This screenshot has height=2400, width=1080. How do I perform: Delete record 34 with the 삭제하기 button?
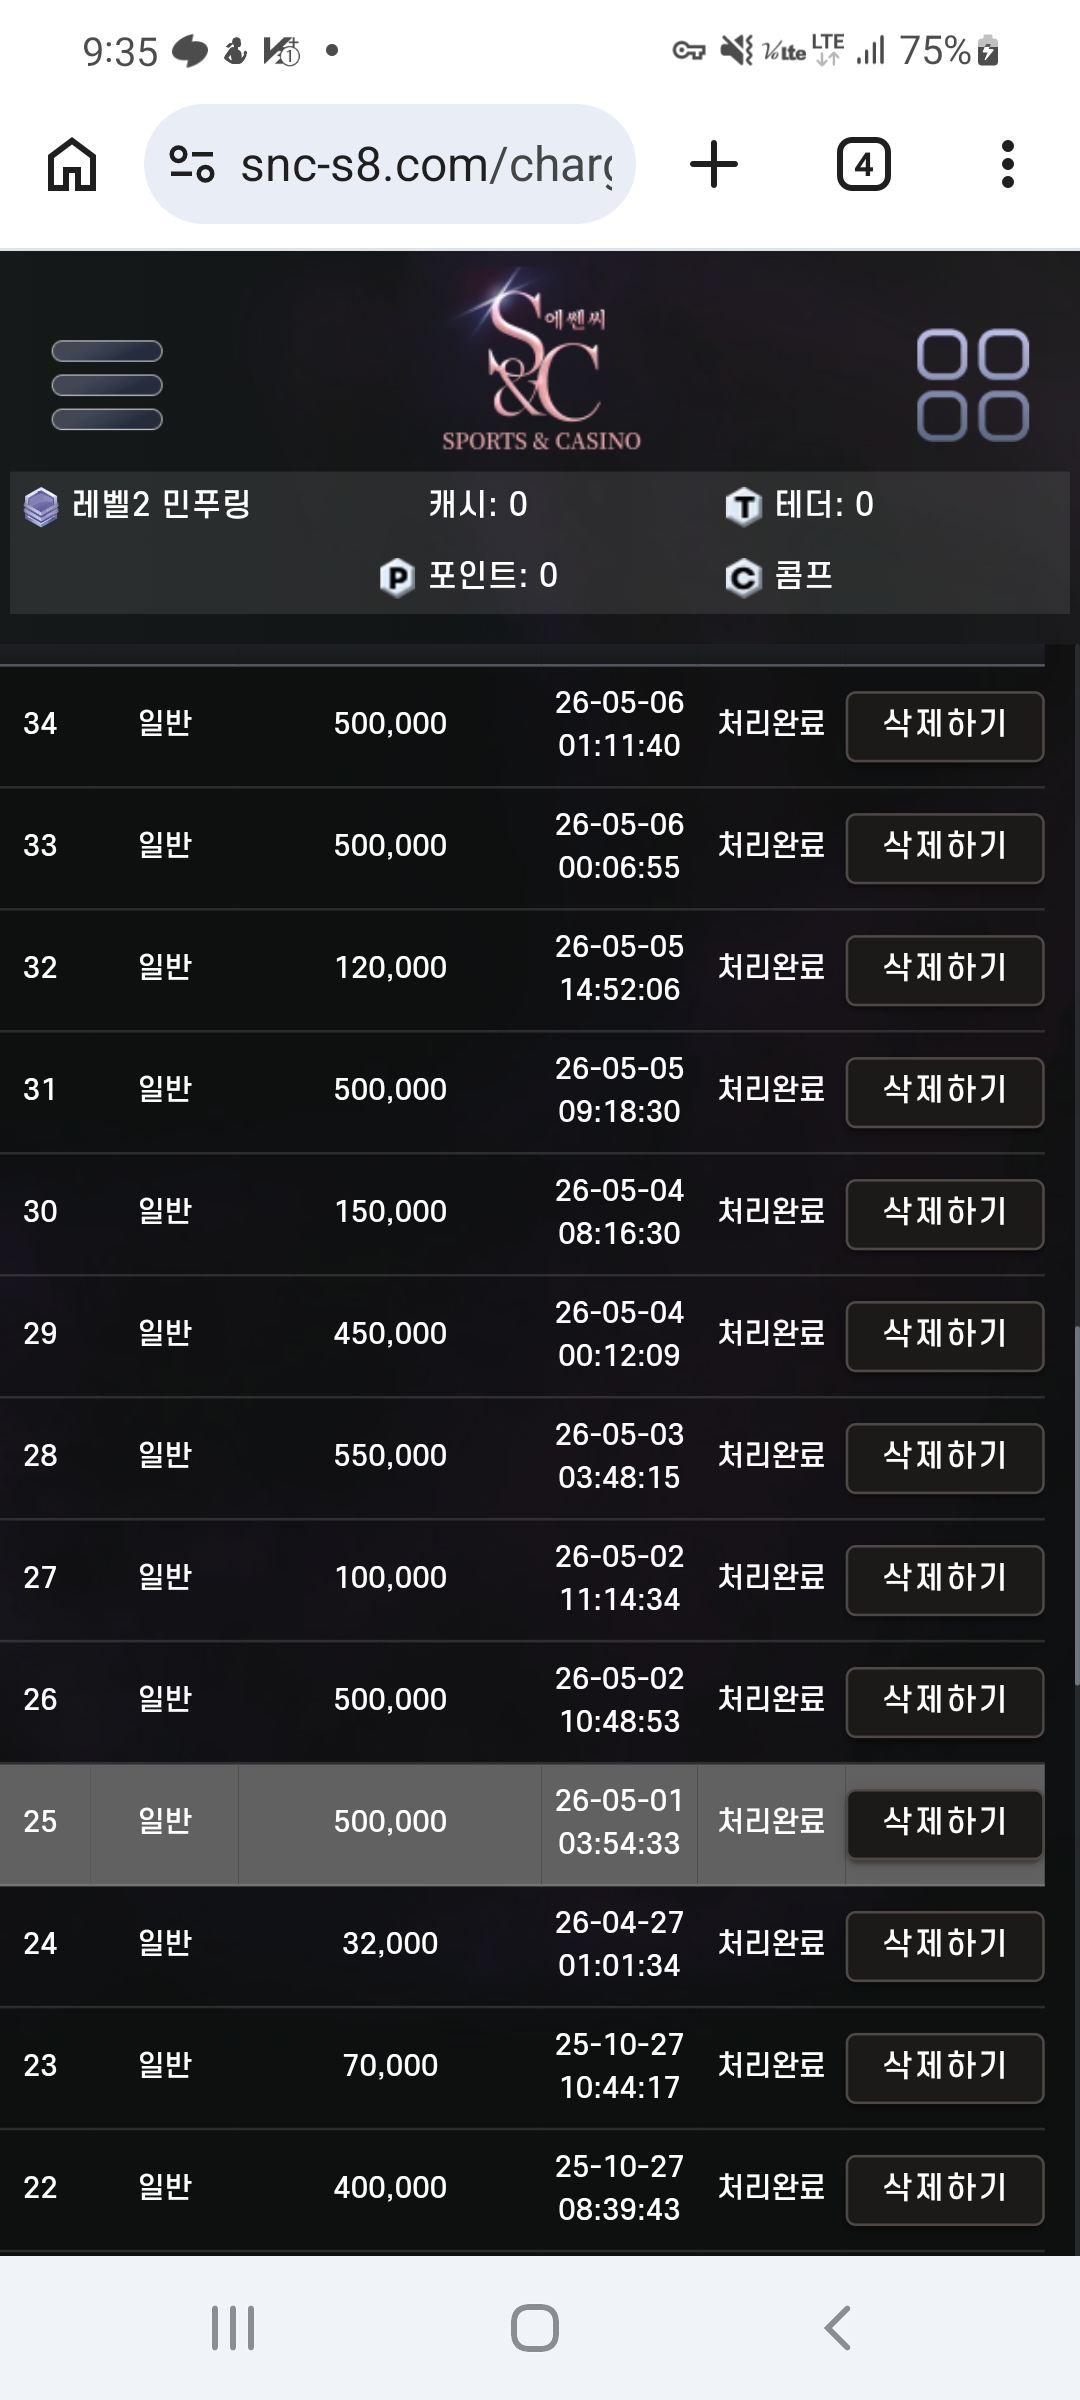pos(945,725)
